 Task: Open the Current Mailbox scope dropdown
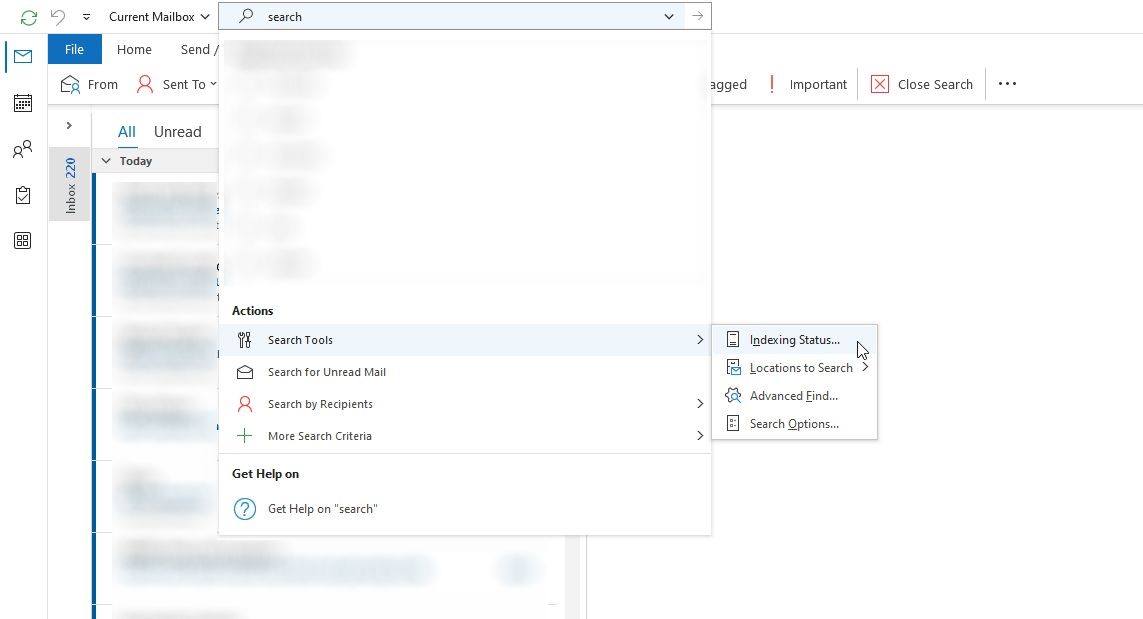[155, 16]
